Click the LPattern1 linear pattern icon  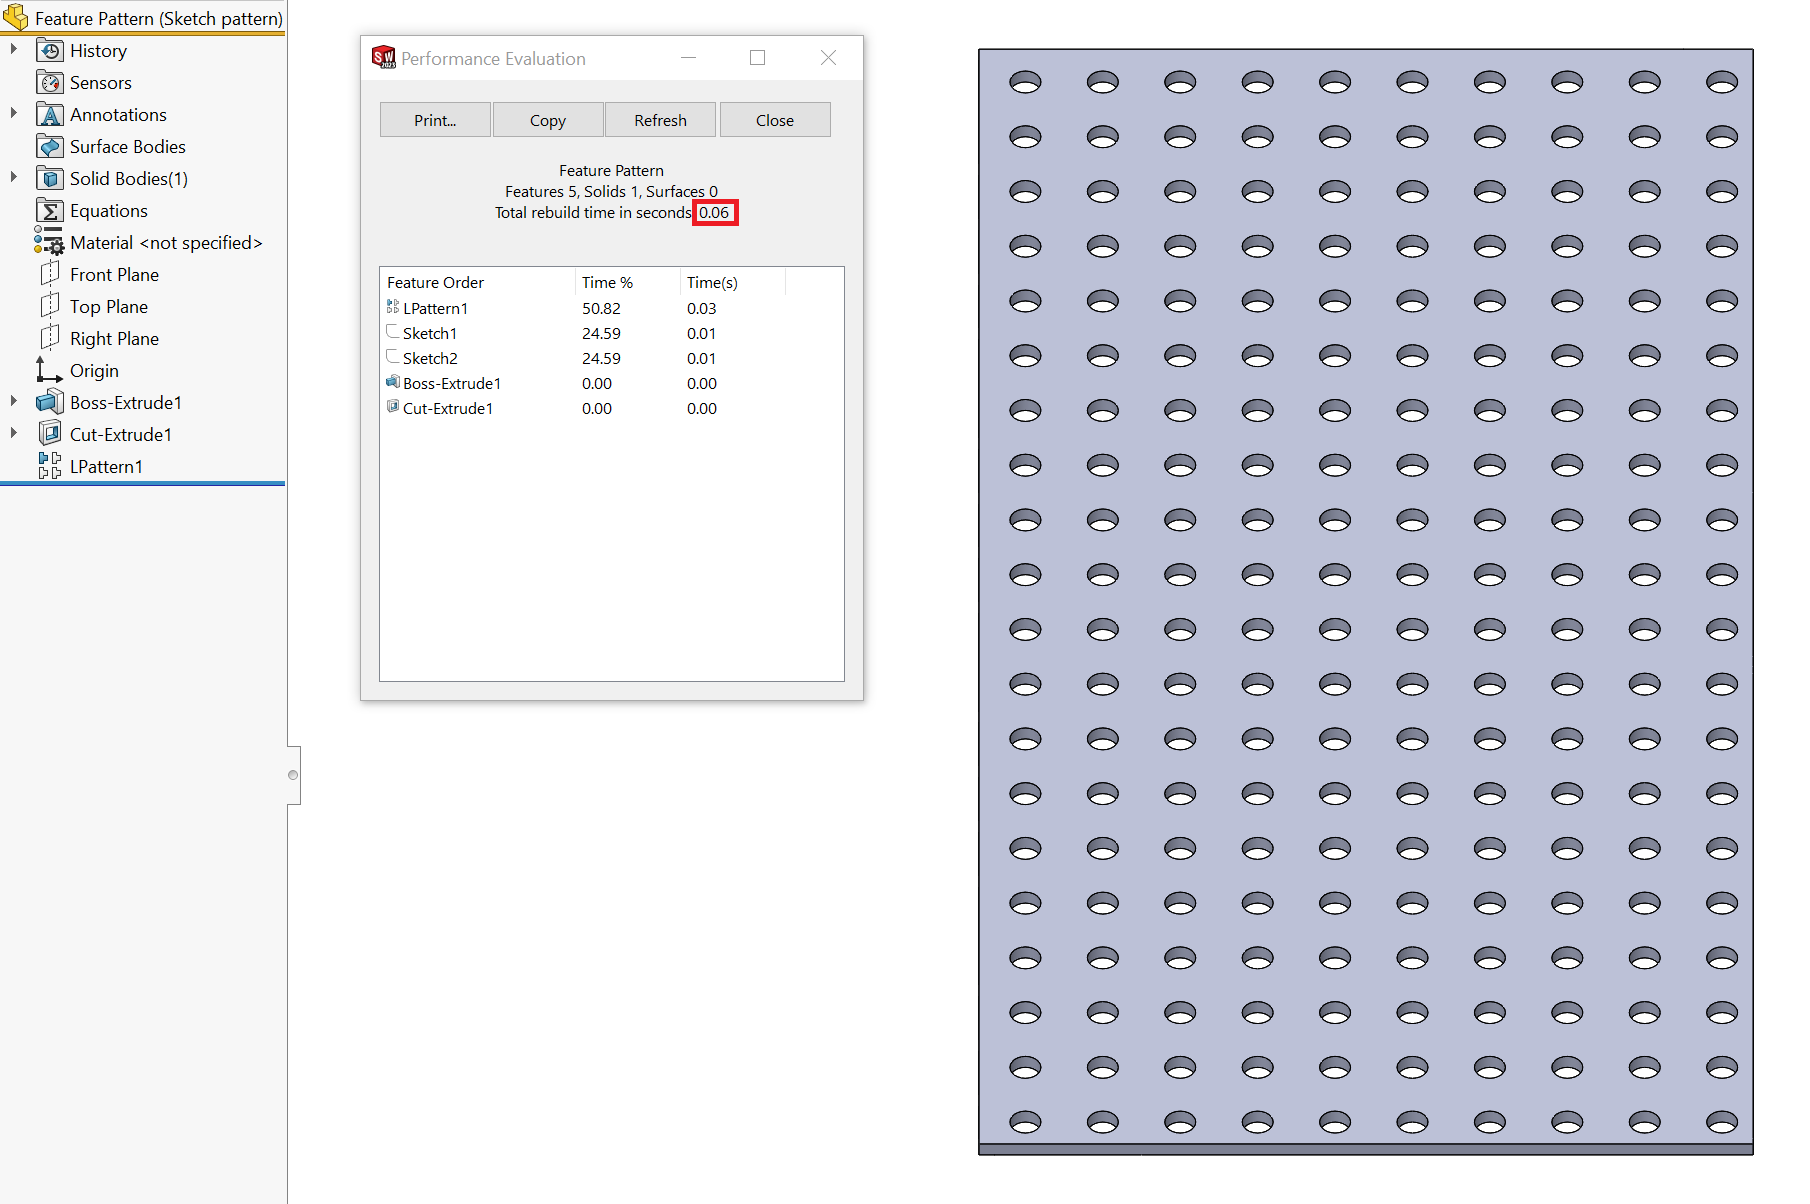[49, 466]
